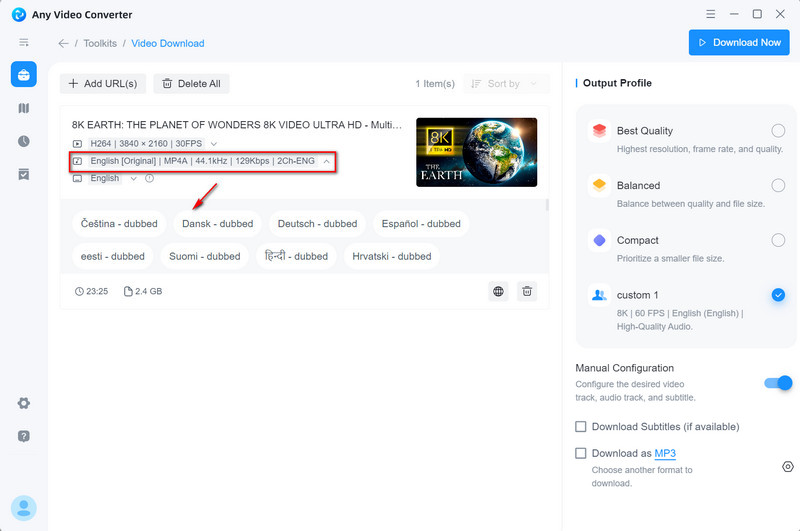Open download format settings icon
The image size is (800, 531).
pos(788,466)
